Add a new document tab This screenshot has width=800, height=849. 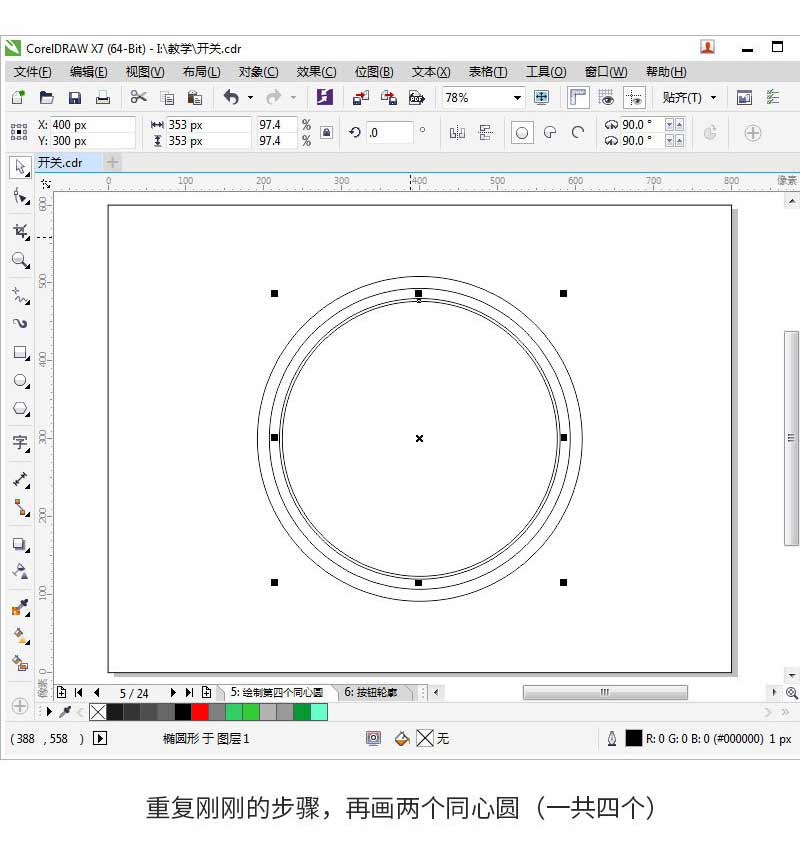[x=112, y=162]
